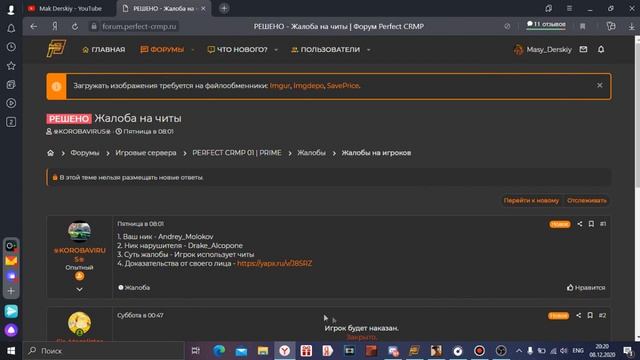Open the Task View taskbar button
Image resolution: width=640 pixels, height=360 pixels.
196,351
